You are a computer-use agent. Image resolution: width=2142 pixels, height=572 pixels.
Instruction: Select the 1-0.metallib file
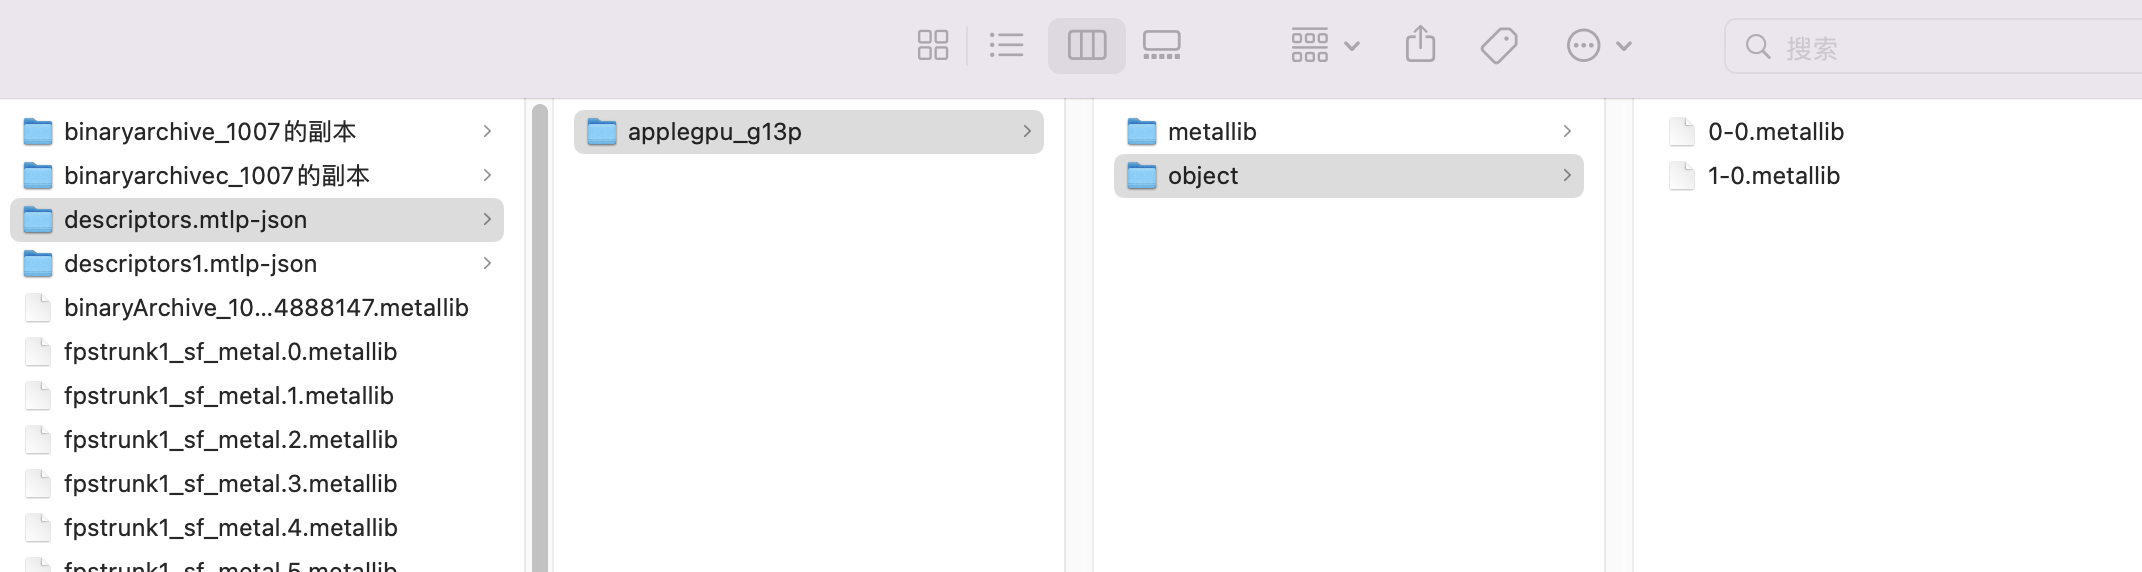coord(1773,176)
